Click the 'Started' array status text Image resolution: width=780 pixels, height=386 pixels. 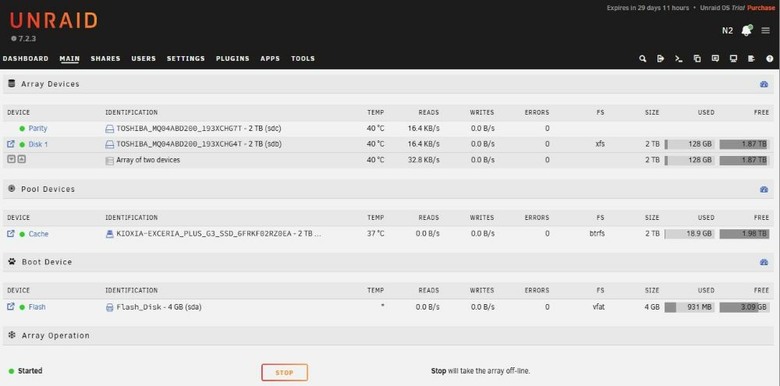coord(30,371)
